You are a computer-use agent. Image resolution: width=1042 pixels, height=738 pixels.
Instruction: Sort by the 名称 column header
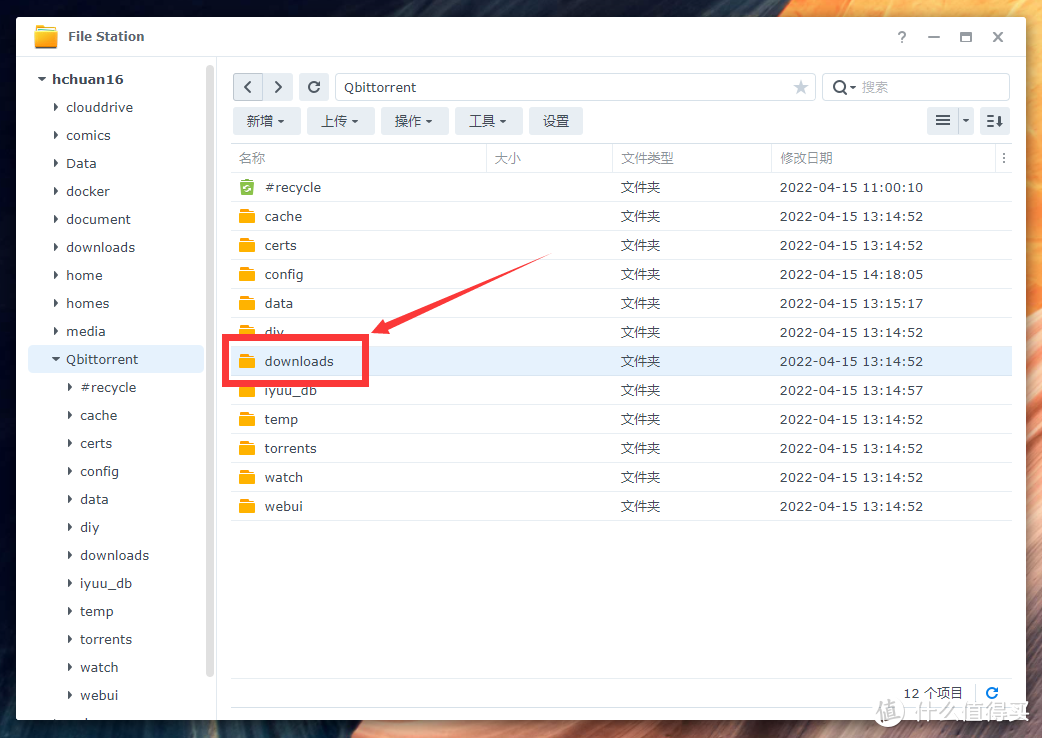click(359, 158)
